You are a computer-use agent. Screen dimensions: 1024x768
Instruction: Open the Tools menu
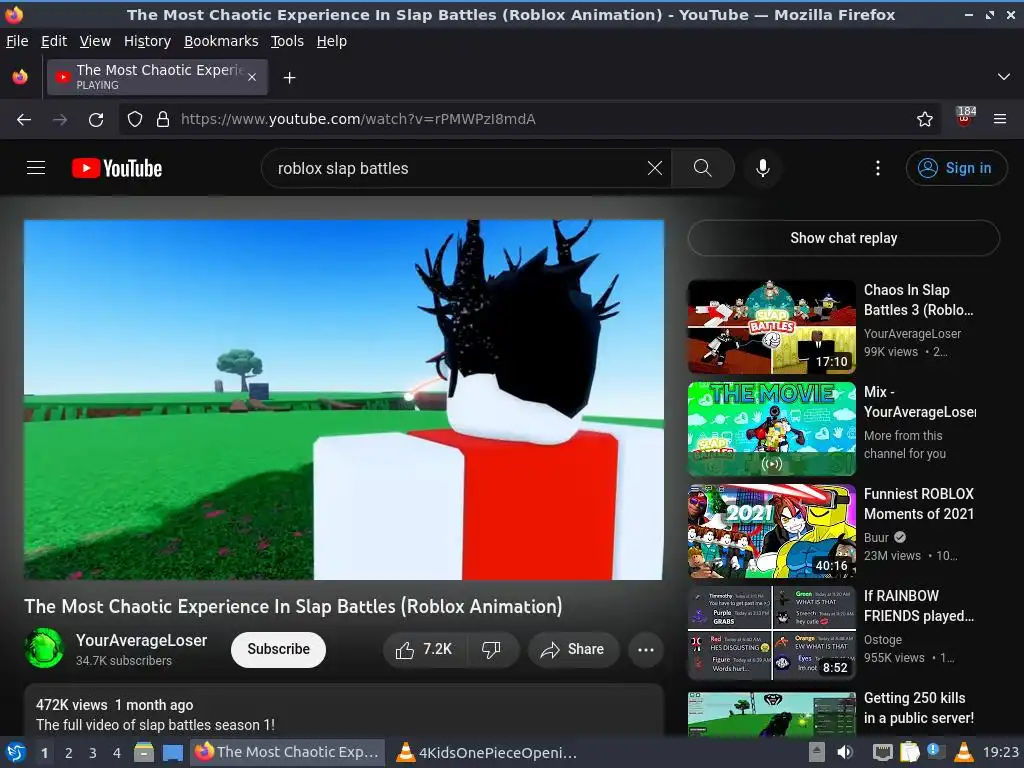point(287,41)
